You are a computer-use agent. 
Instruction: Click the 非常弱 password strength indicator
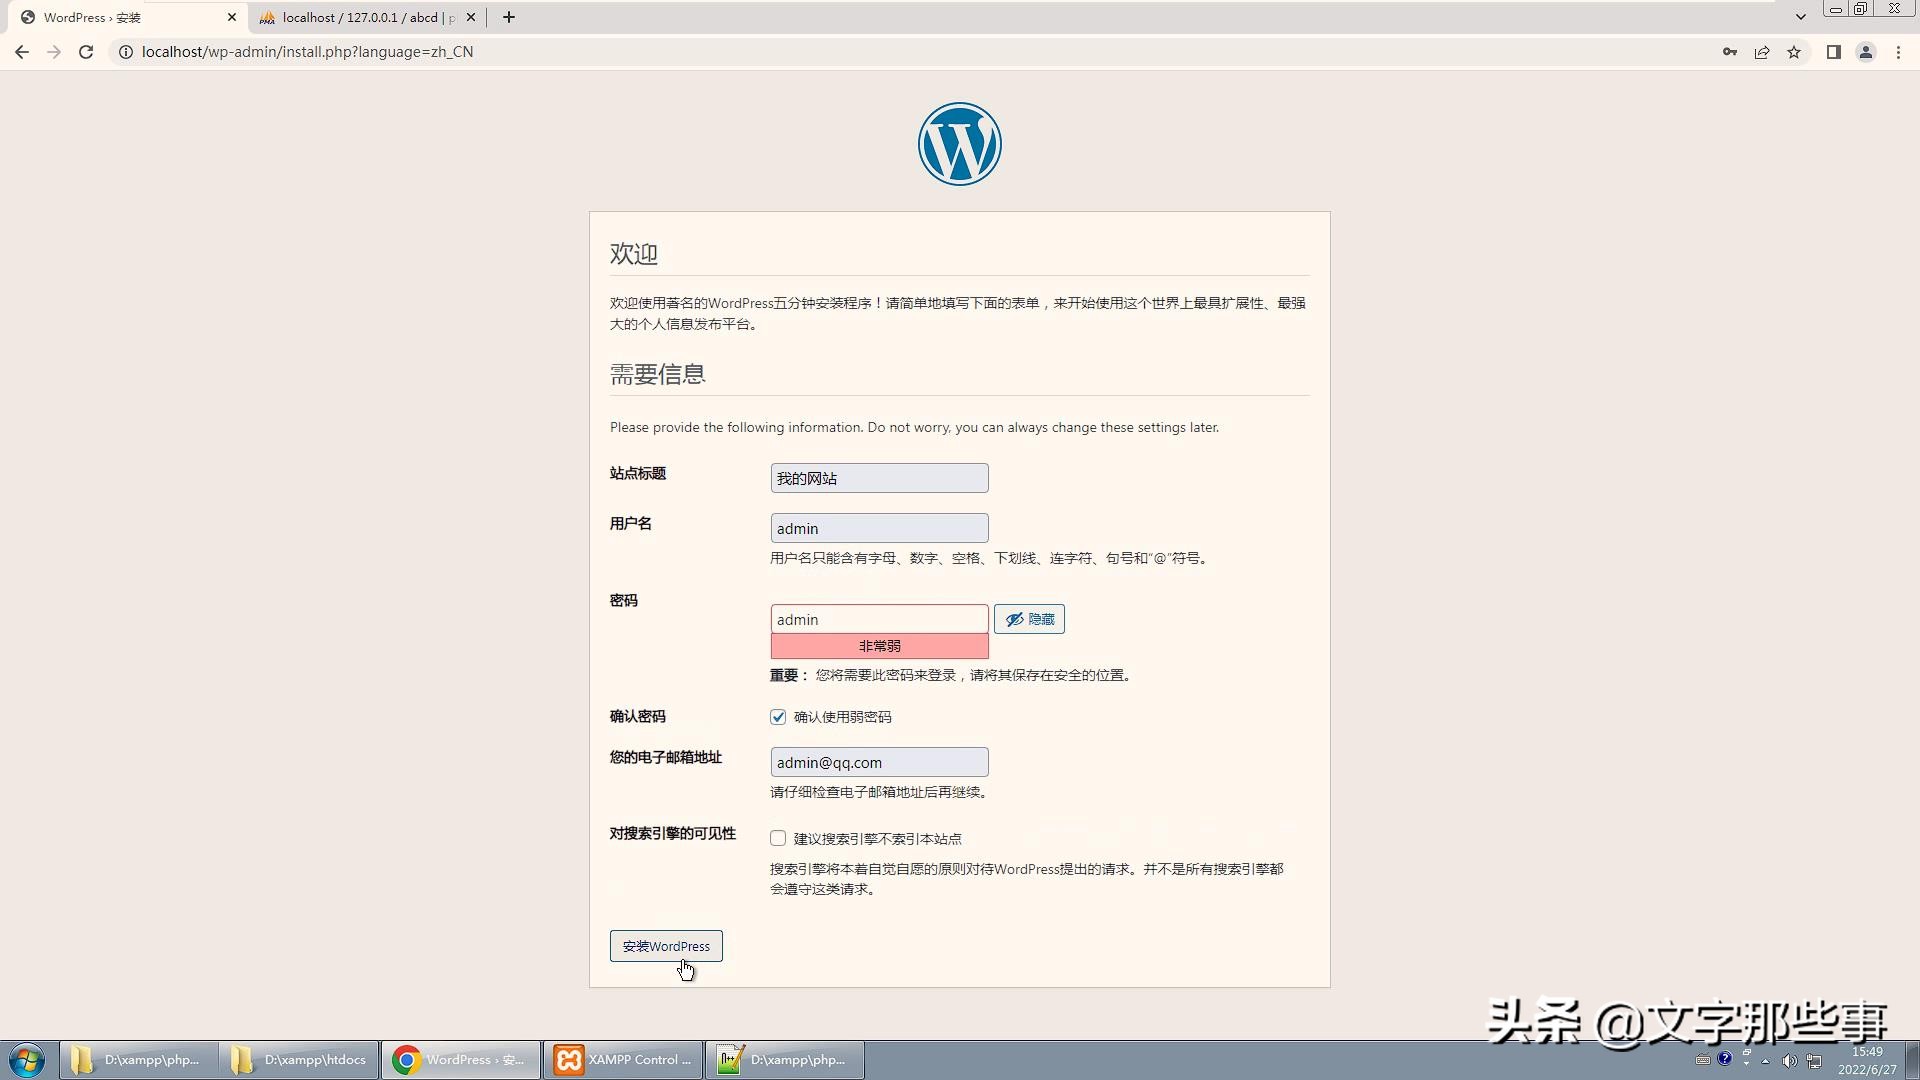coord(879,646)
